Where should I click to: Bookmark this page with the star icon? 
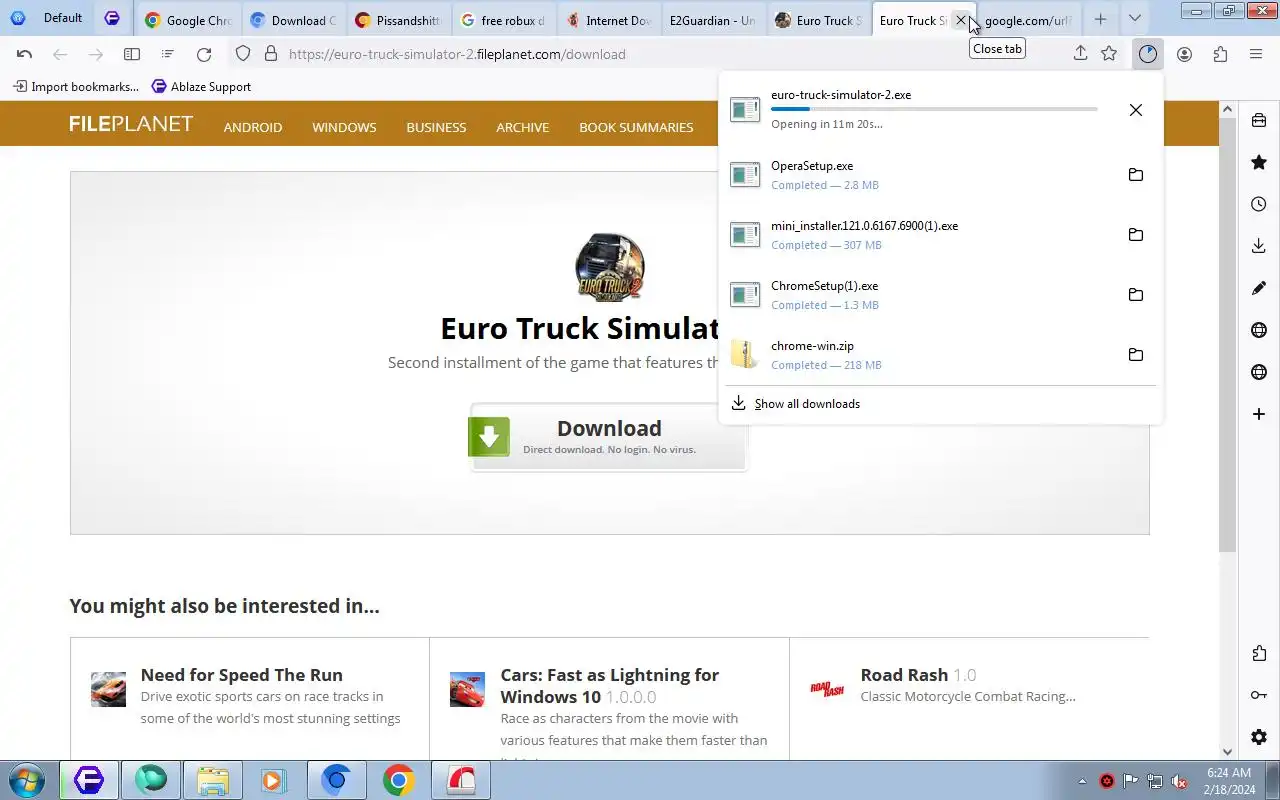tap(1109, 54)
